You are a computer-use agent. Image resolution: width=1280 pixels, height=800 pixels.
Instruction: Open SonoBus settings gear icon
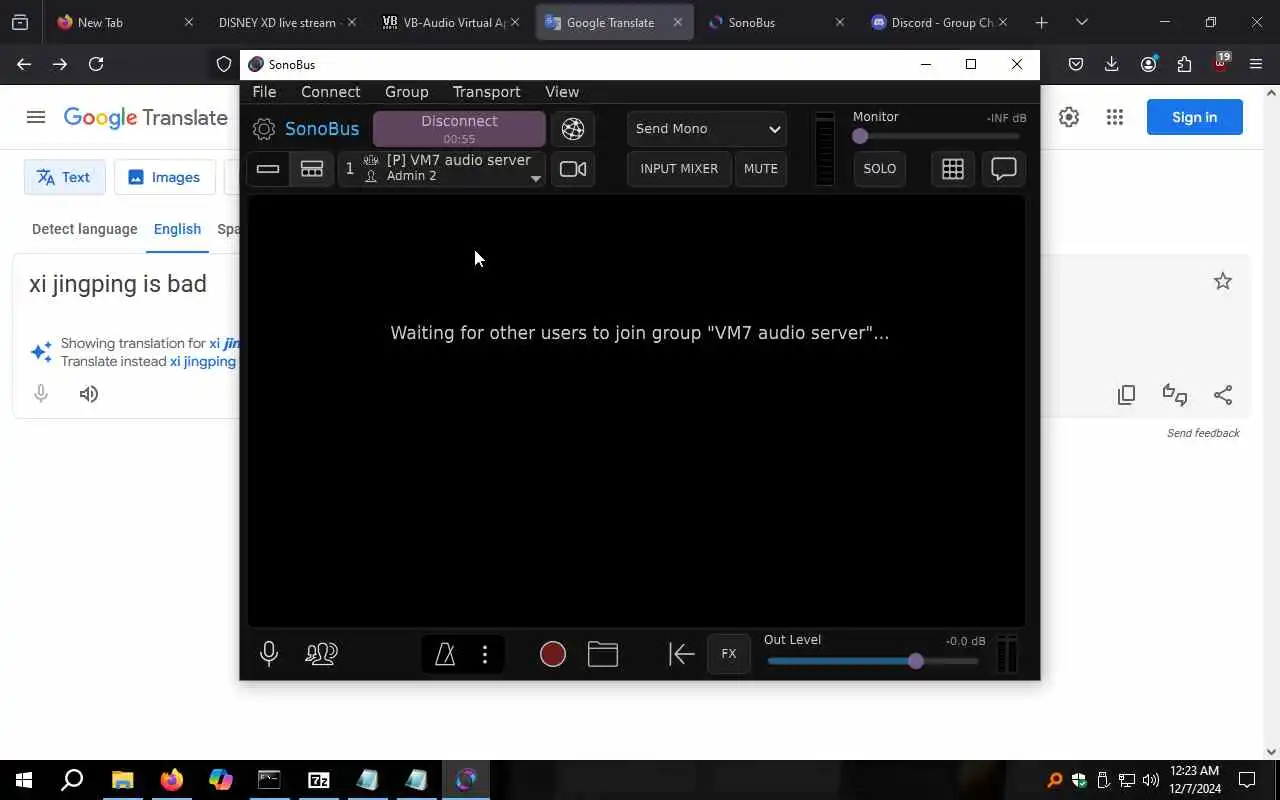coord(264,129)
